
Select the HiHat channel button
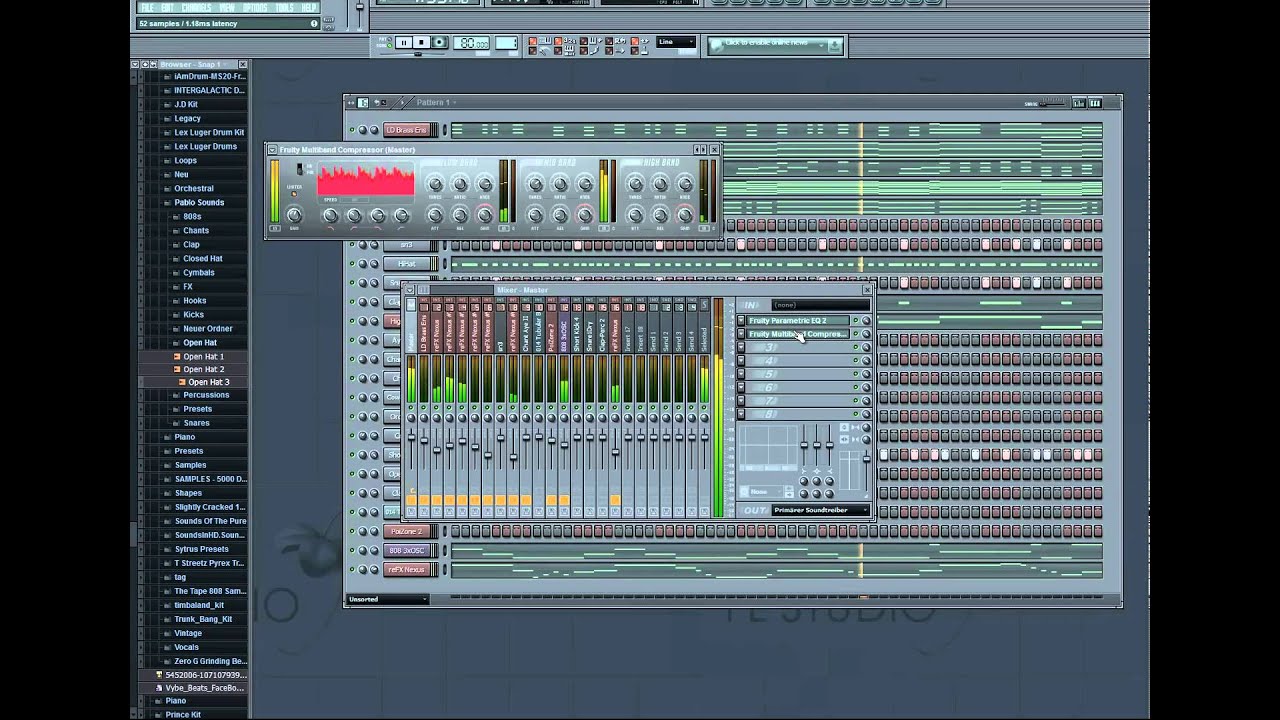point(407,264)
